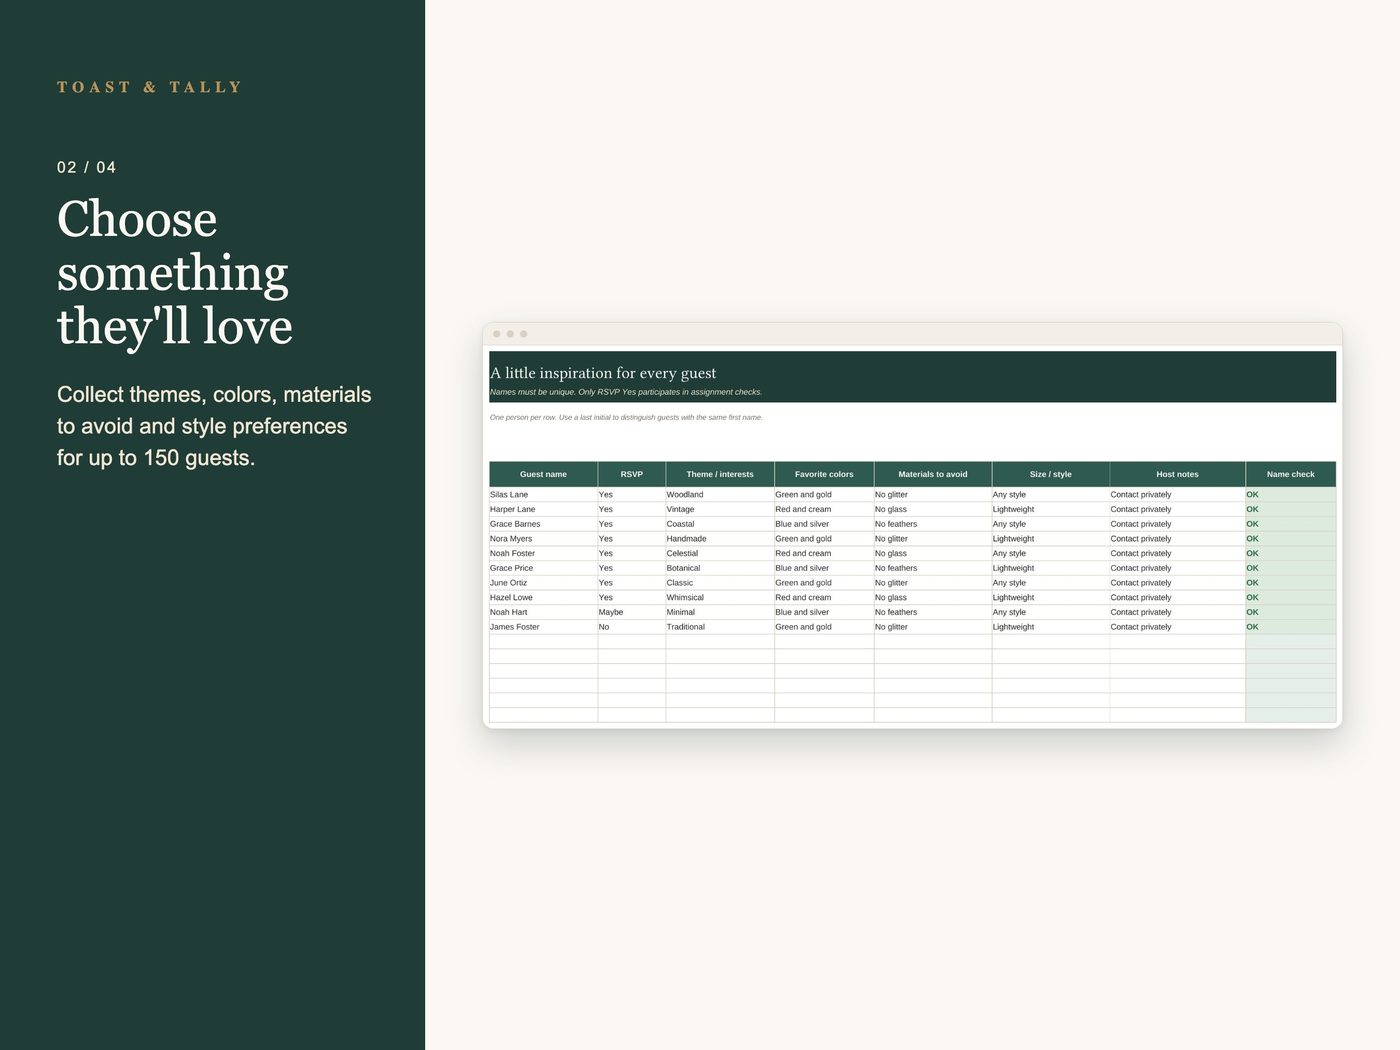Click the TOAST & TALLY brand name
This screenshot has height=1050, width=1400.
coord(150,87)
